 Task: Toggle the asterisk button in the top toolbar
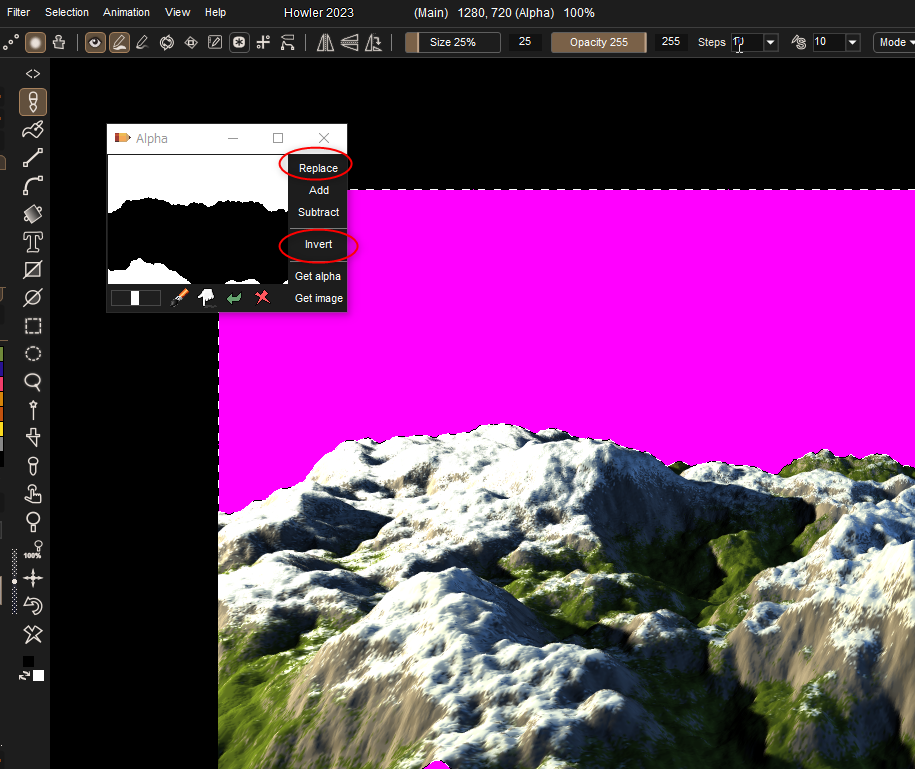[x=239, y=42]
